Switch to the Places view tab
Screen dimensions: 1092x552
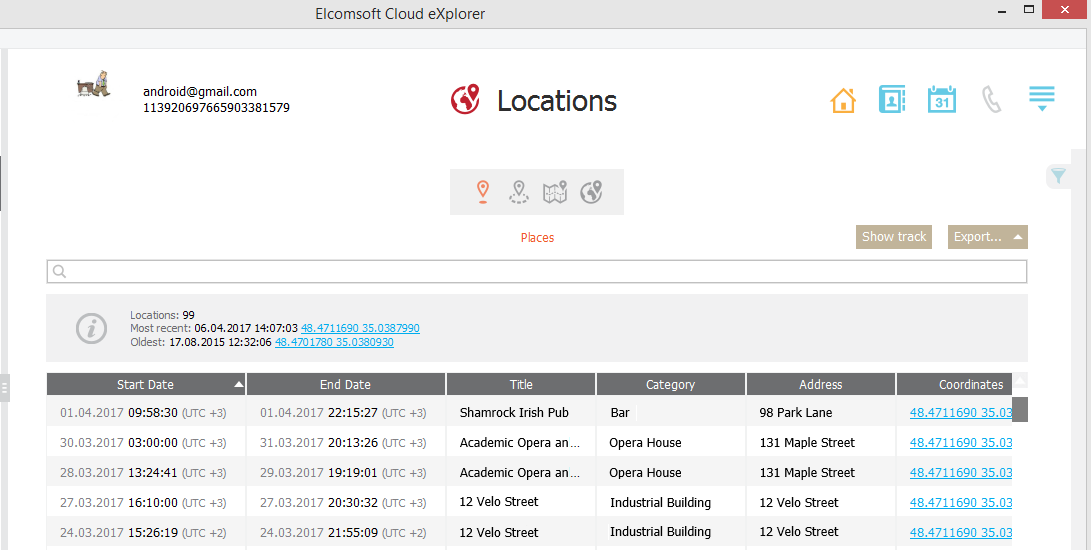click(483, 191)
